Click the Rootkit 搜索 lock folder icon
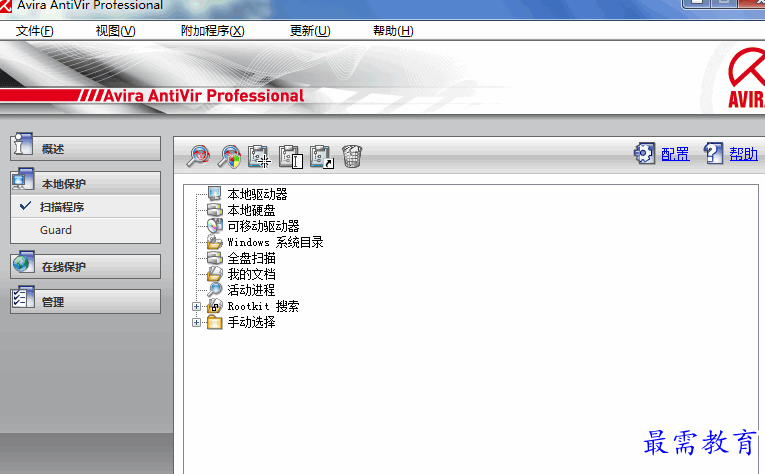765x474 pixels. click(215, 306)
